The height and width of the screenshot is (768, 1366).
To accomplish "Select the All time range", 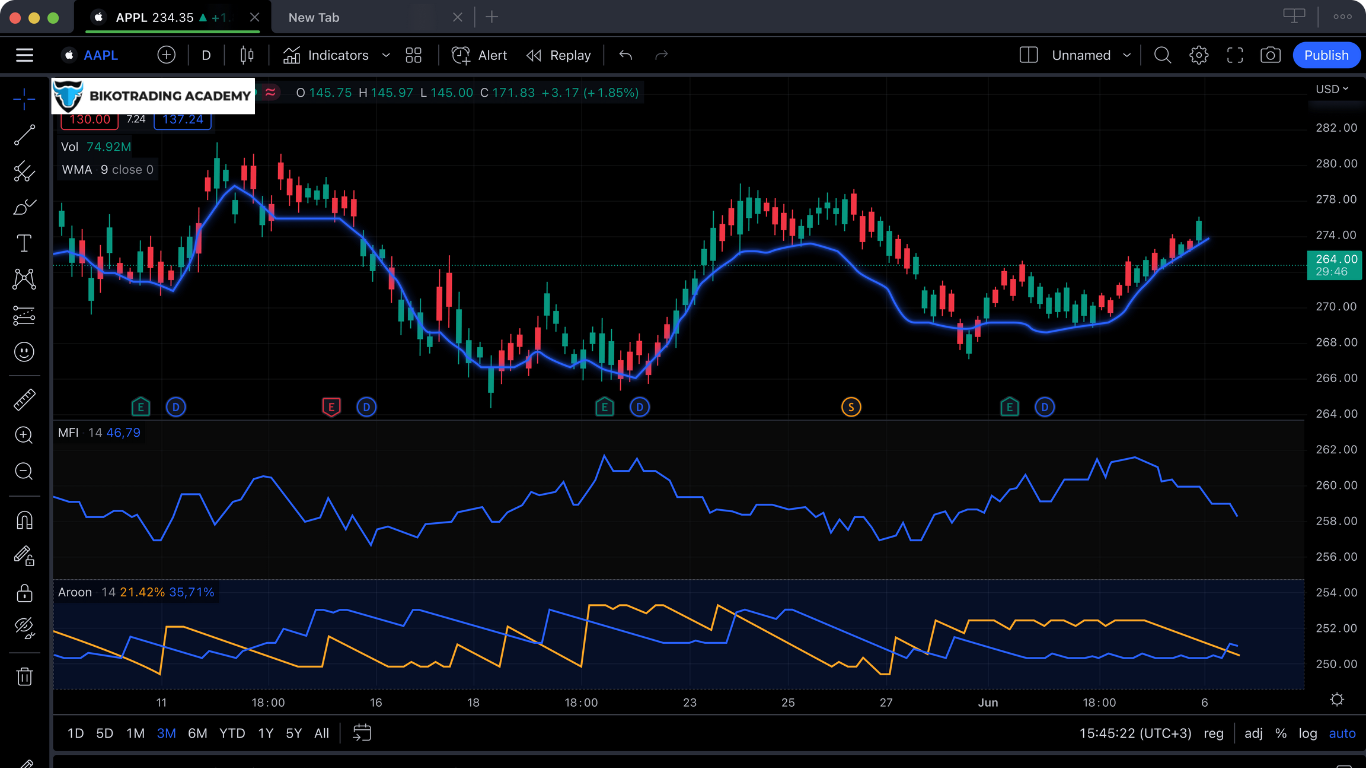I will 321,733.
